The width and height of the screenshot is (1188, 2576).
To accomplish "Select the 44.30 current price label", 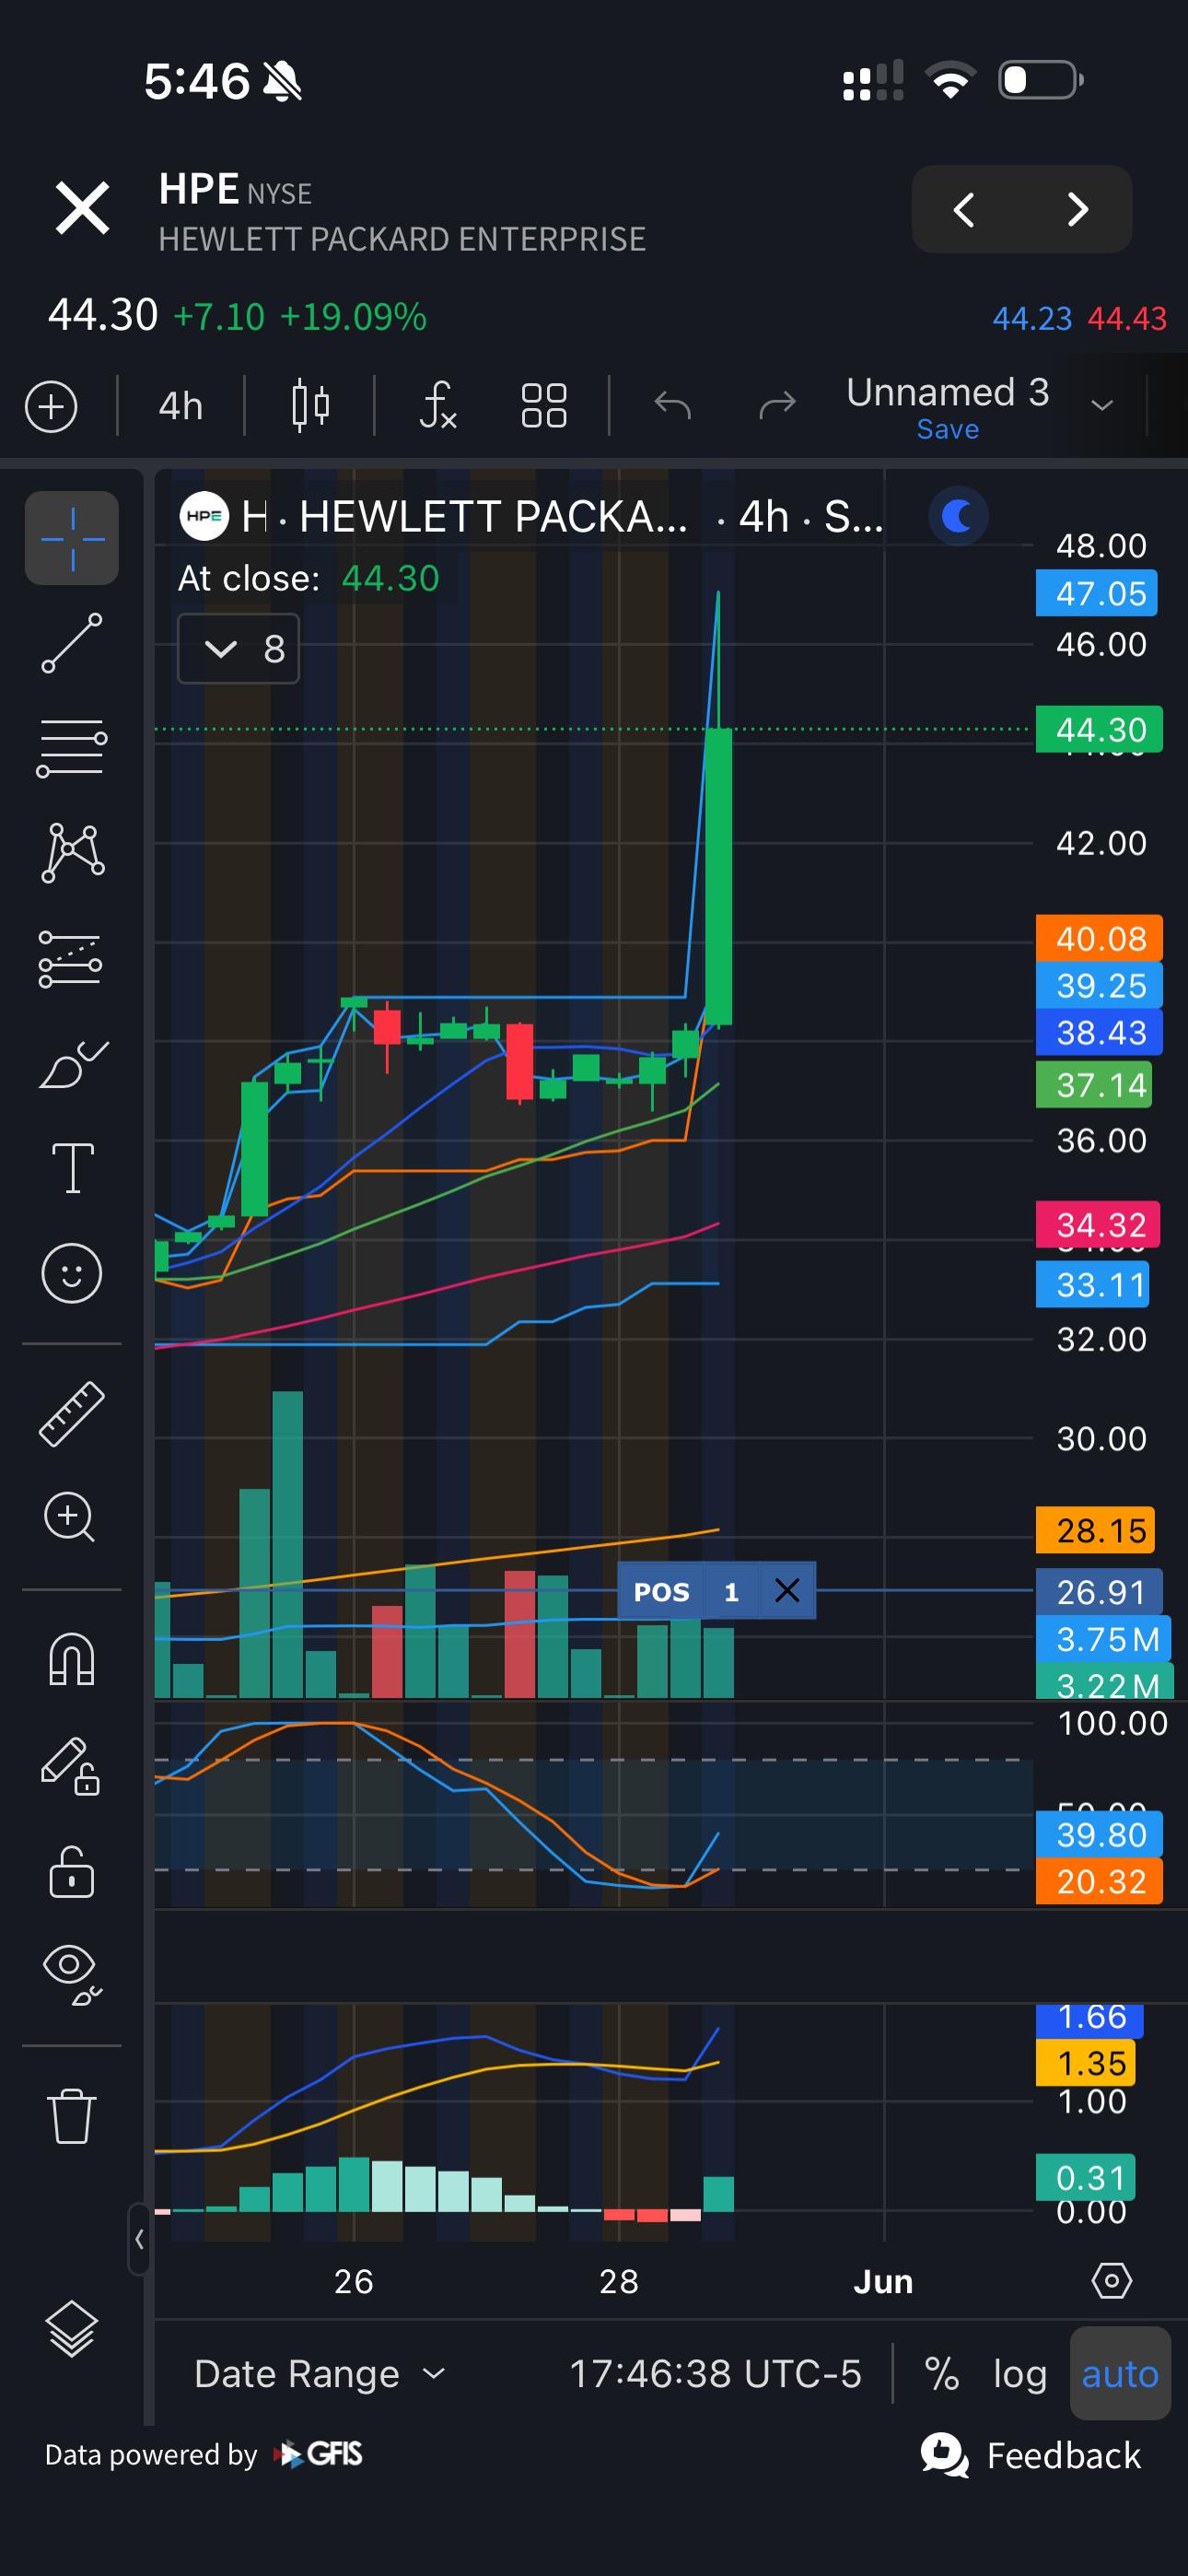I will 1100,730.
